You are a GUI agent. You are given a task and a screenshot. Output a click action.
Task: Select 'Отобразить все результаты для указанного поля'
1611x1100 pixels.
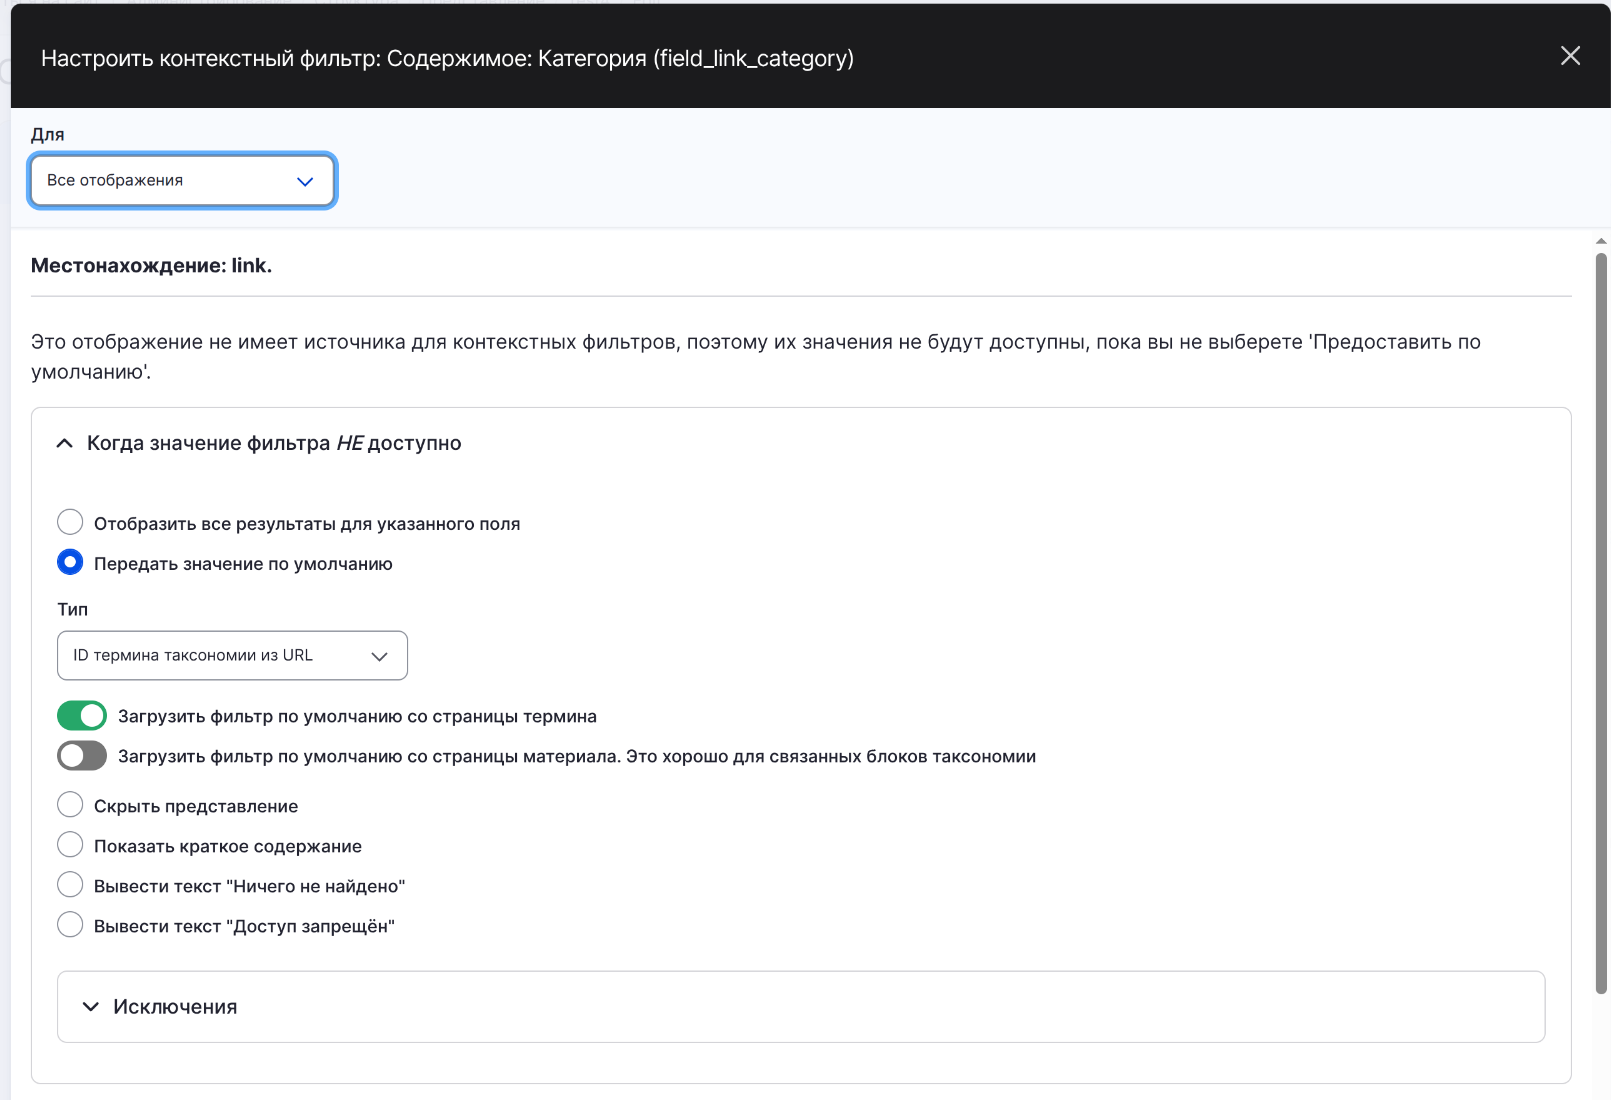coord(70,522)
